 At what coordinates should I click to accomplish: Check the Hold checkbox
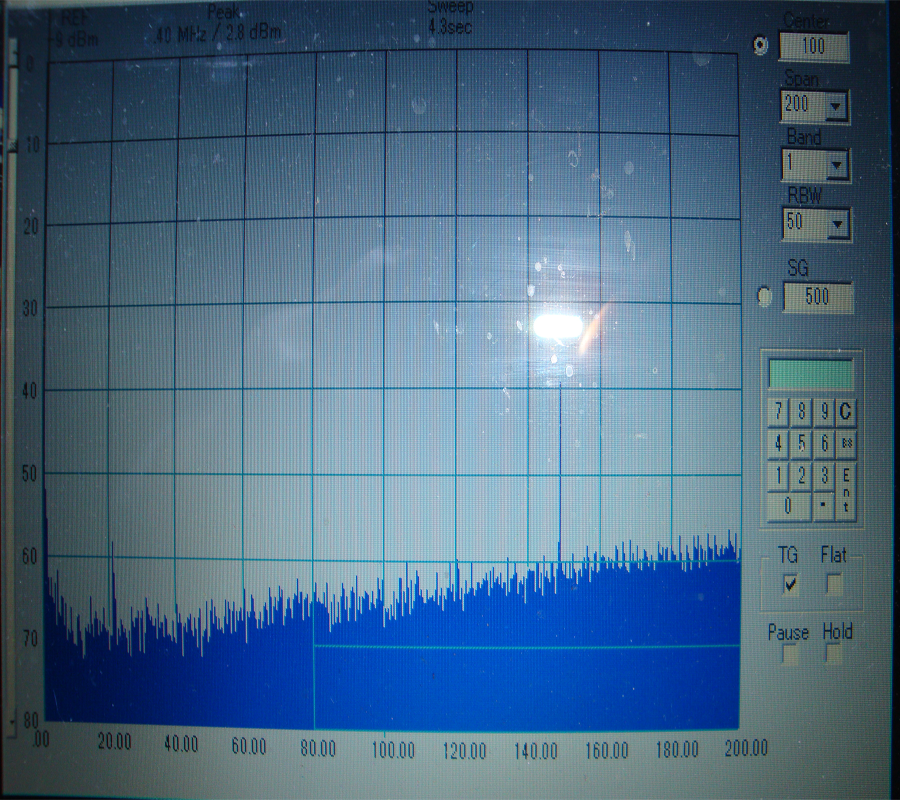click(834, 655)
